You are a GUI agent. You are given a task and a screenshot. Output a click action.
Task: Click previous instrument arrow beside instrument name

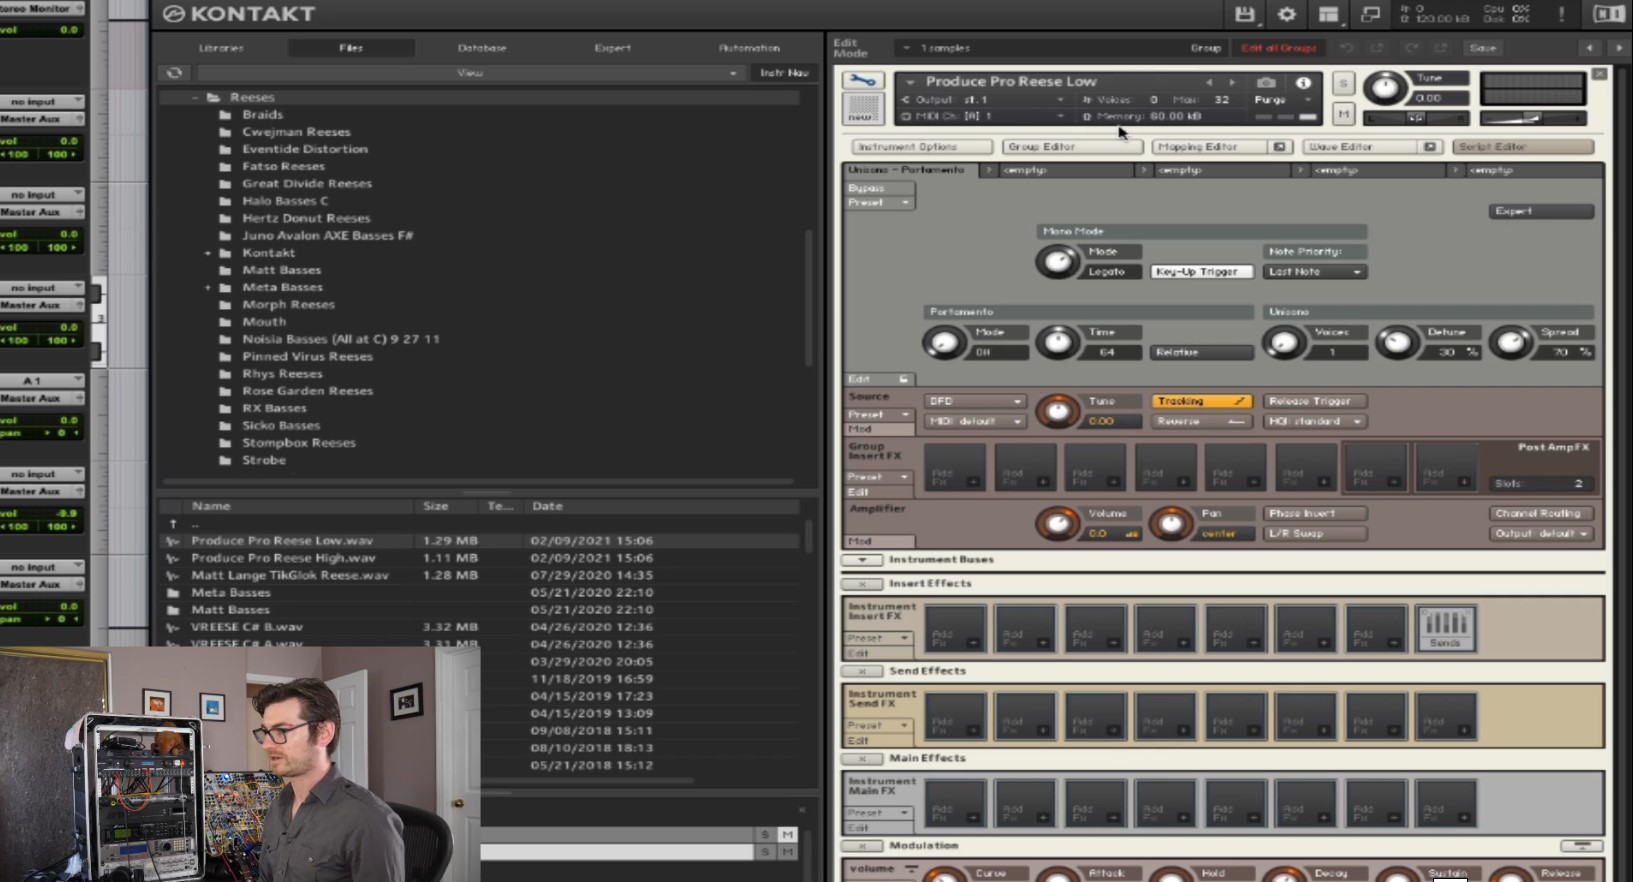tap(1209, 82)
